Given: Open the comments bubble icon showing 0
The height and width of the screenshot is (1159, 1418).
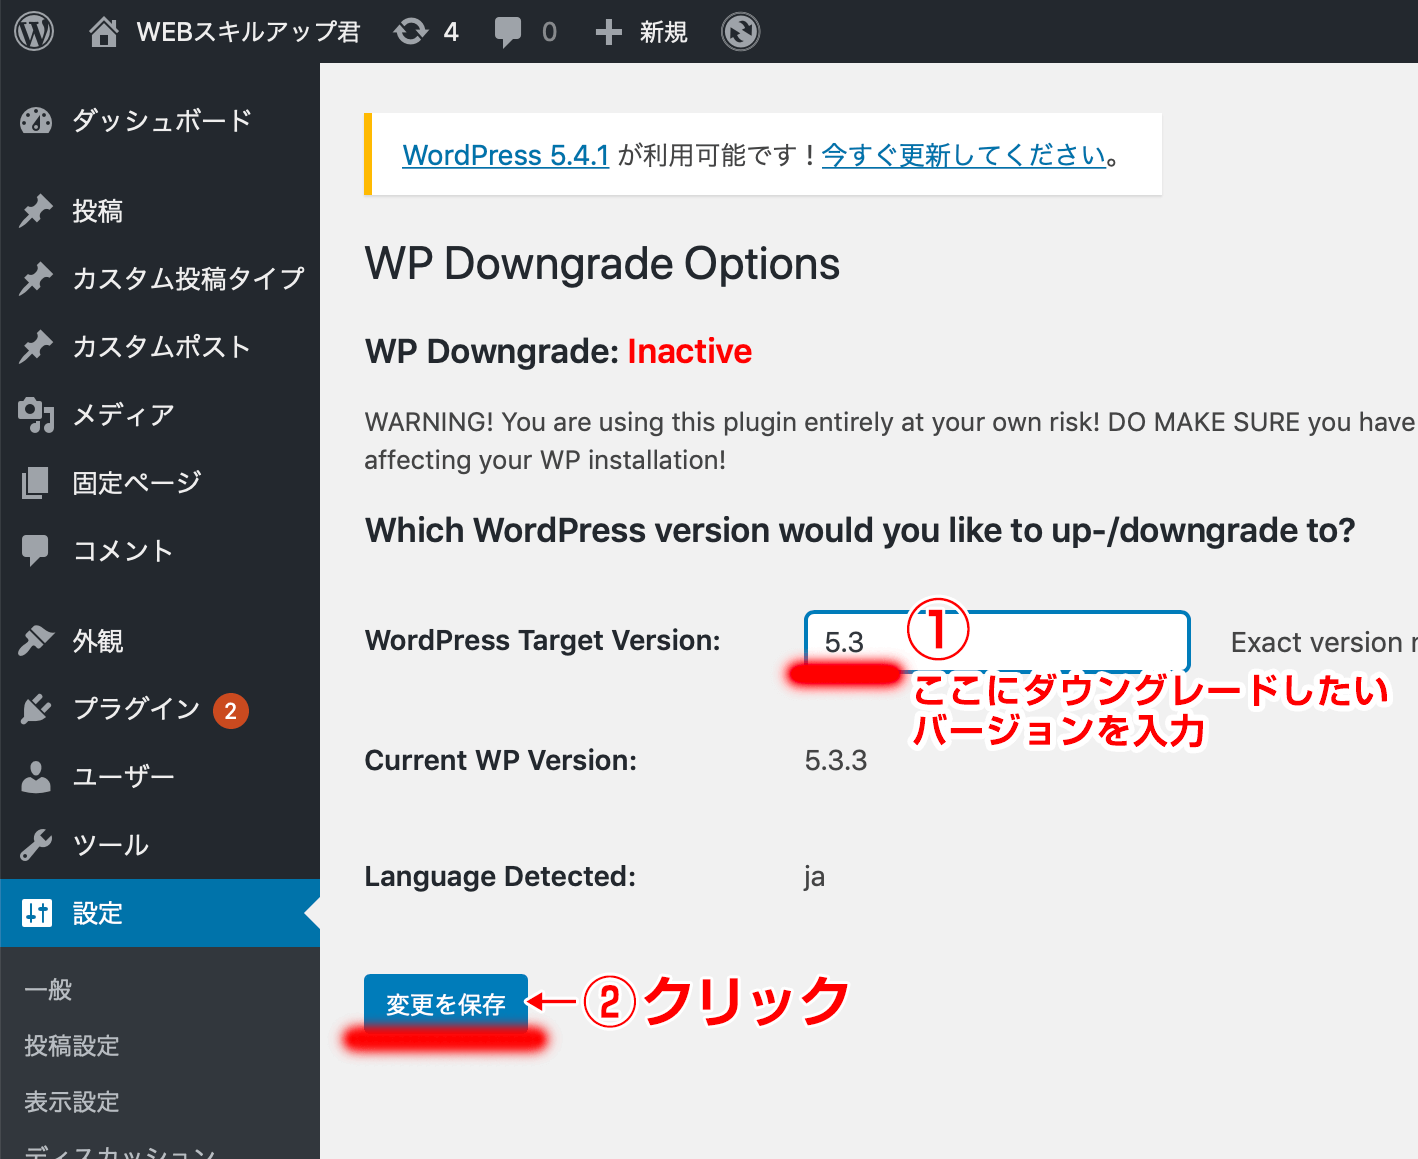Looking at the screenshot, I should tap(508, 33).
